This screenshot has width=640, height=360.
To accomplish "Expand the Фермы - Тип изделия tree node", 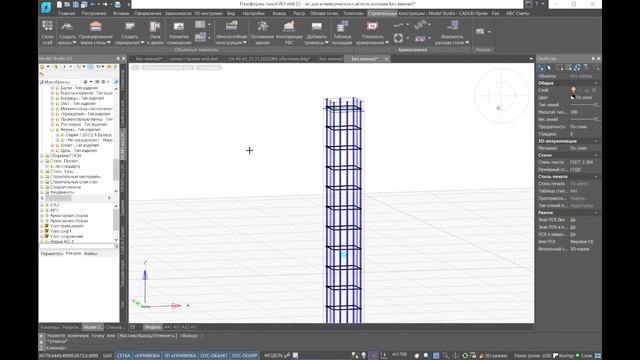I will 52,129.
